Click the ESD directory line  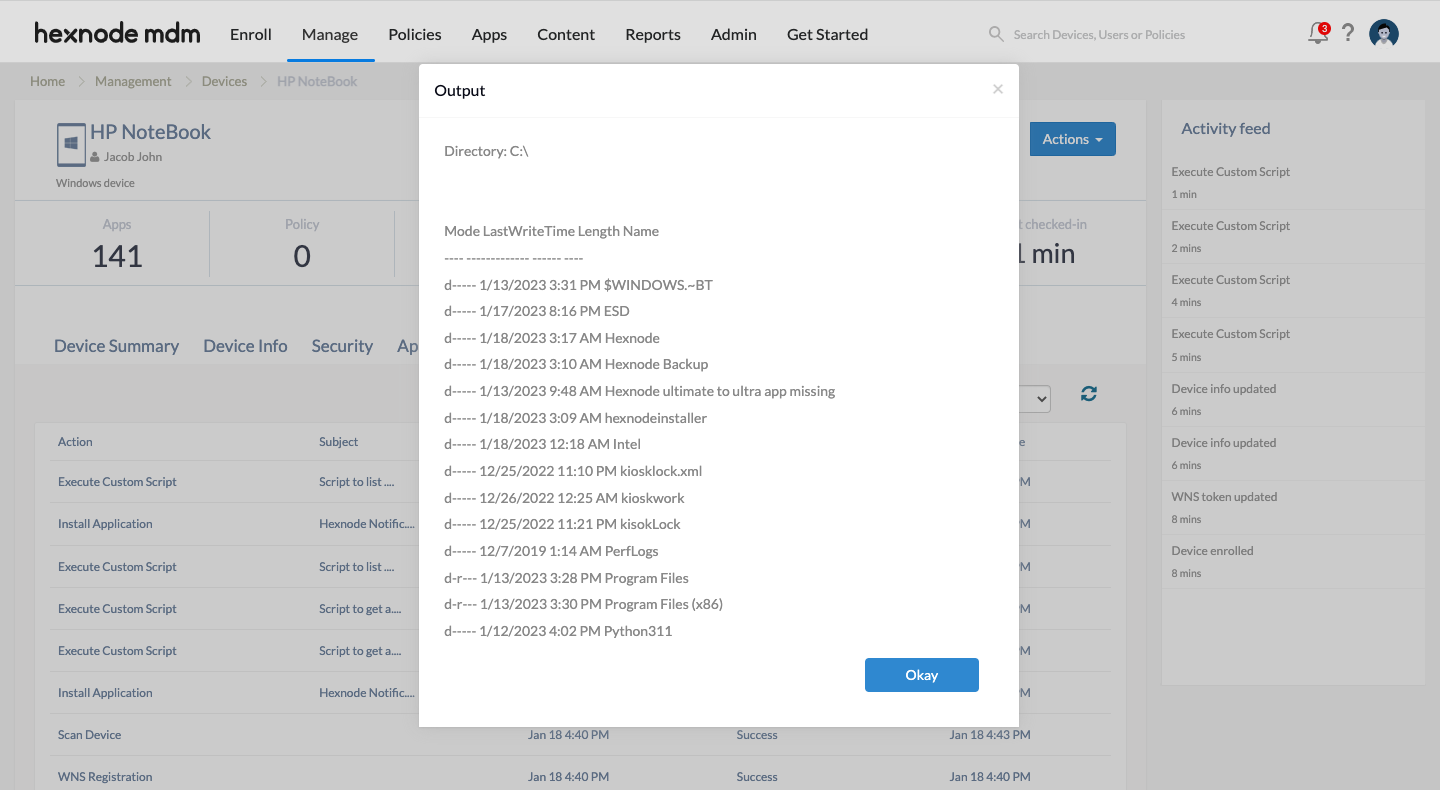[x=537, y=311]
